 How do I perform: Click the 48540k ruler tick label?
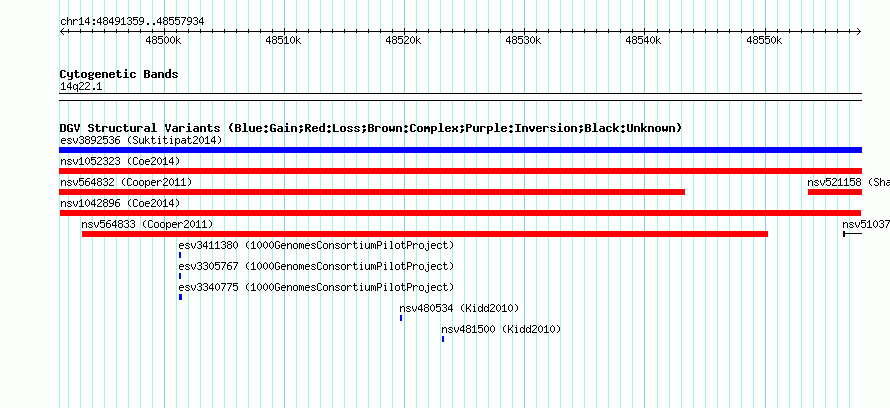tap(644, 41)
